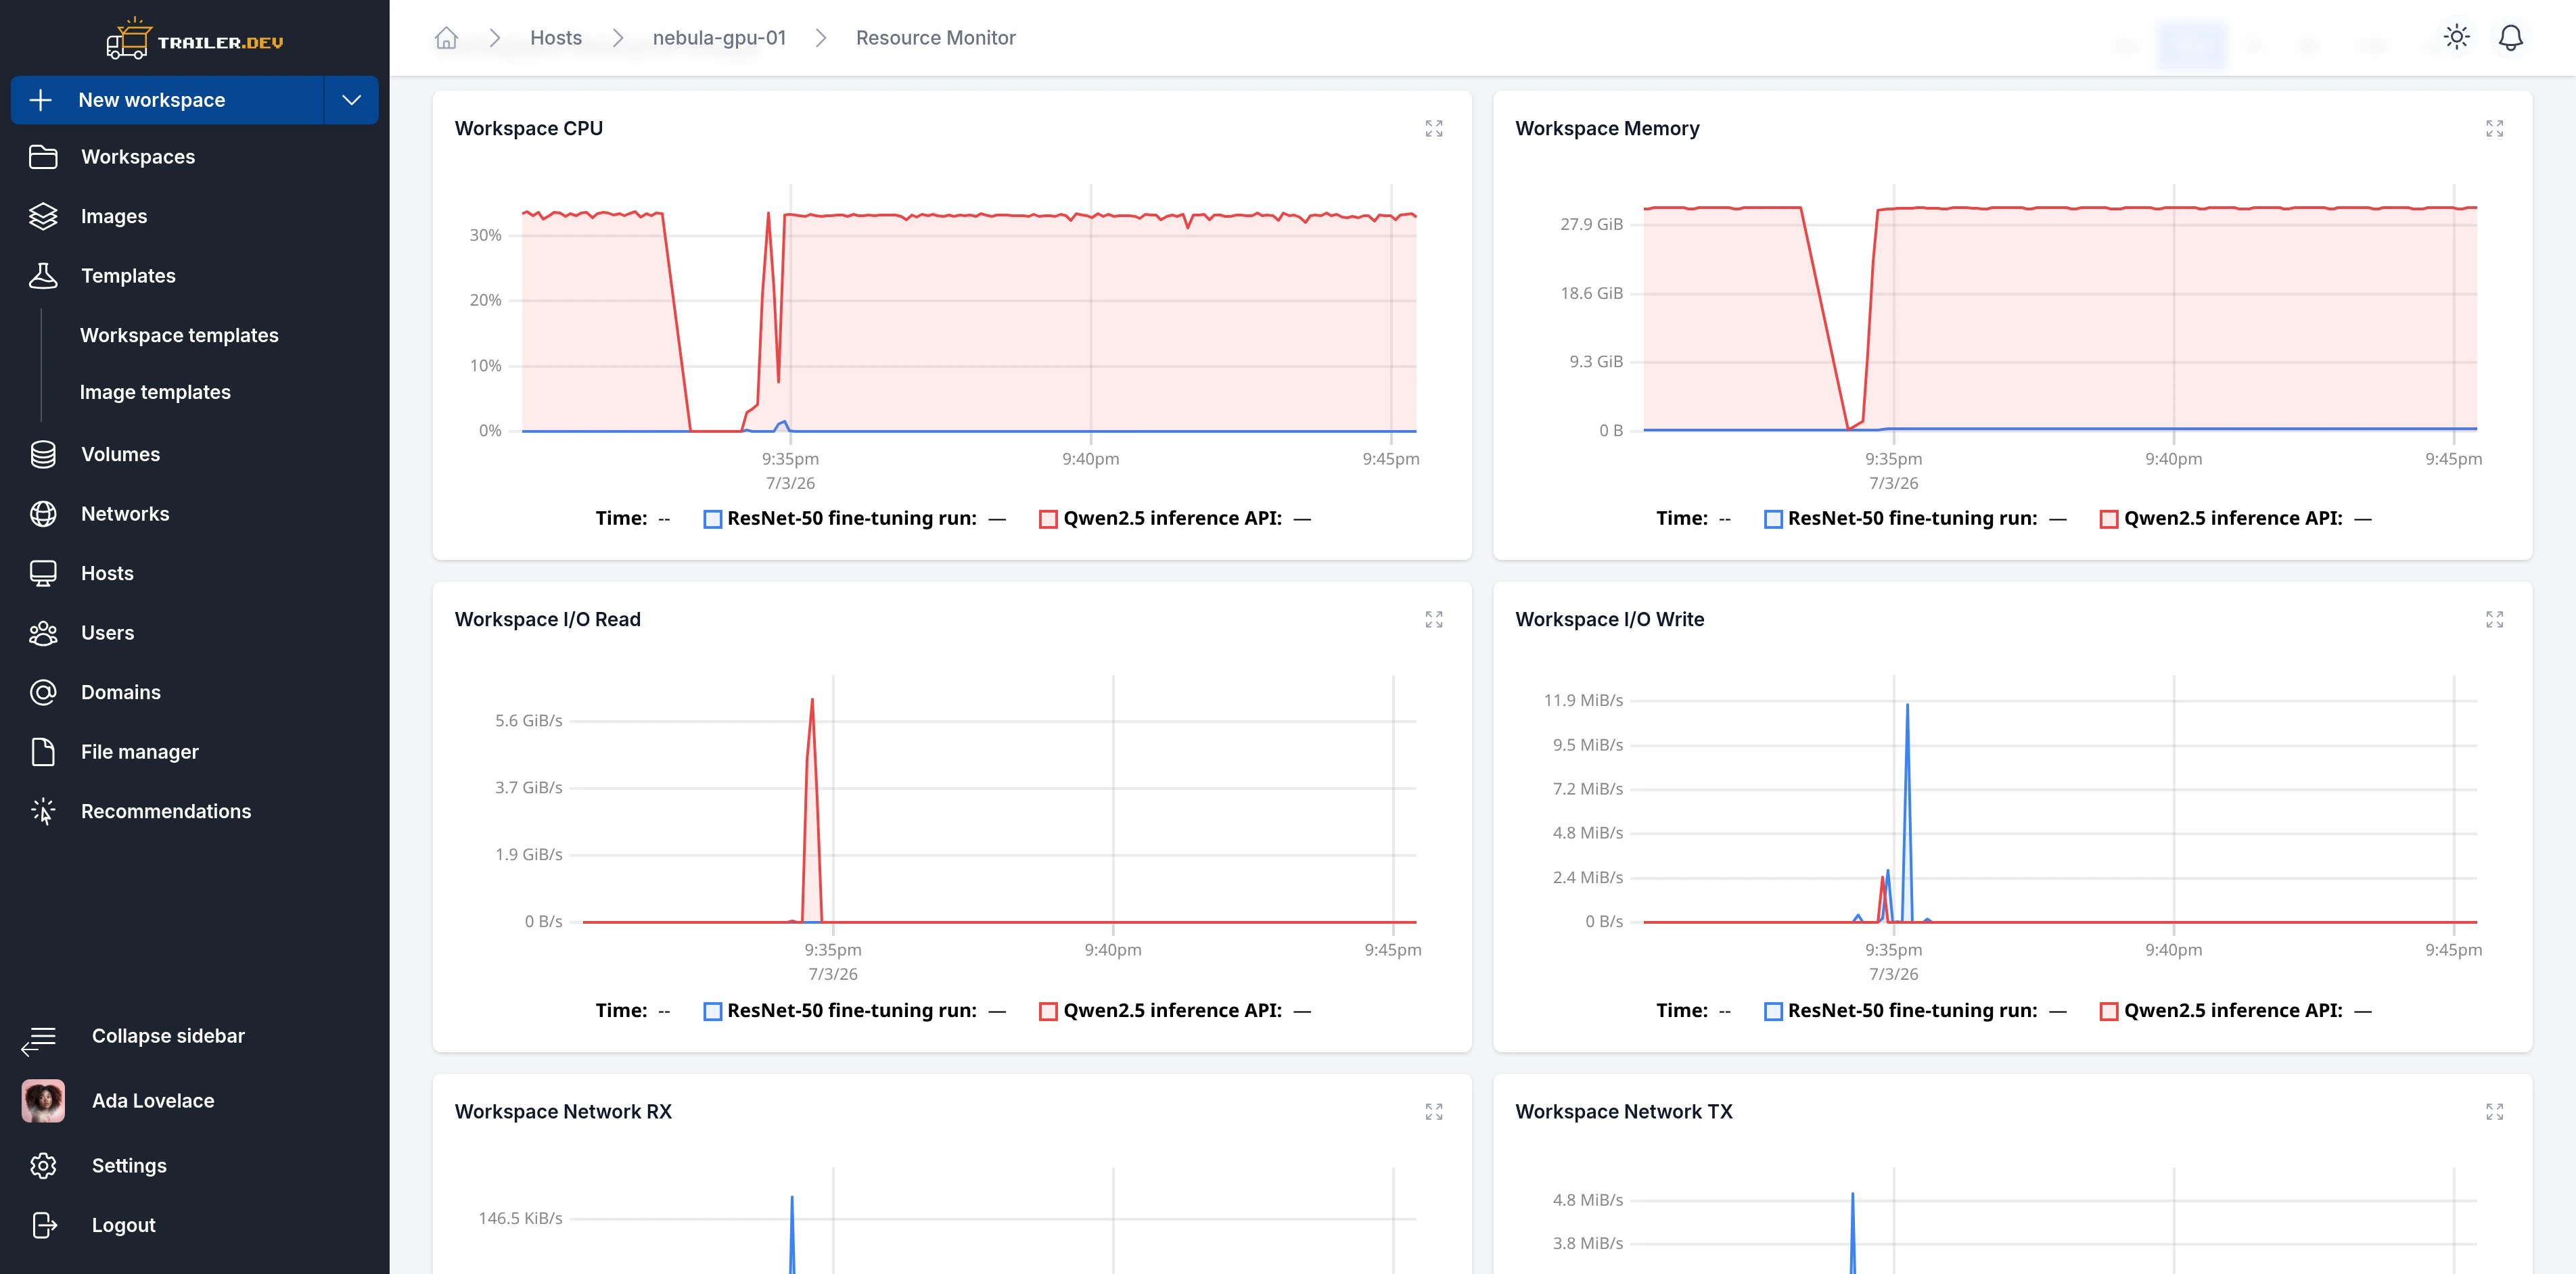Click the Resource Monitor breadcrumb
The height and width of the screenshot is (1274, 2576).
click(936, 38)
